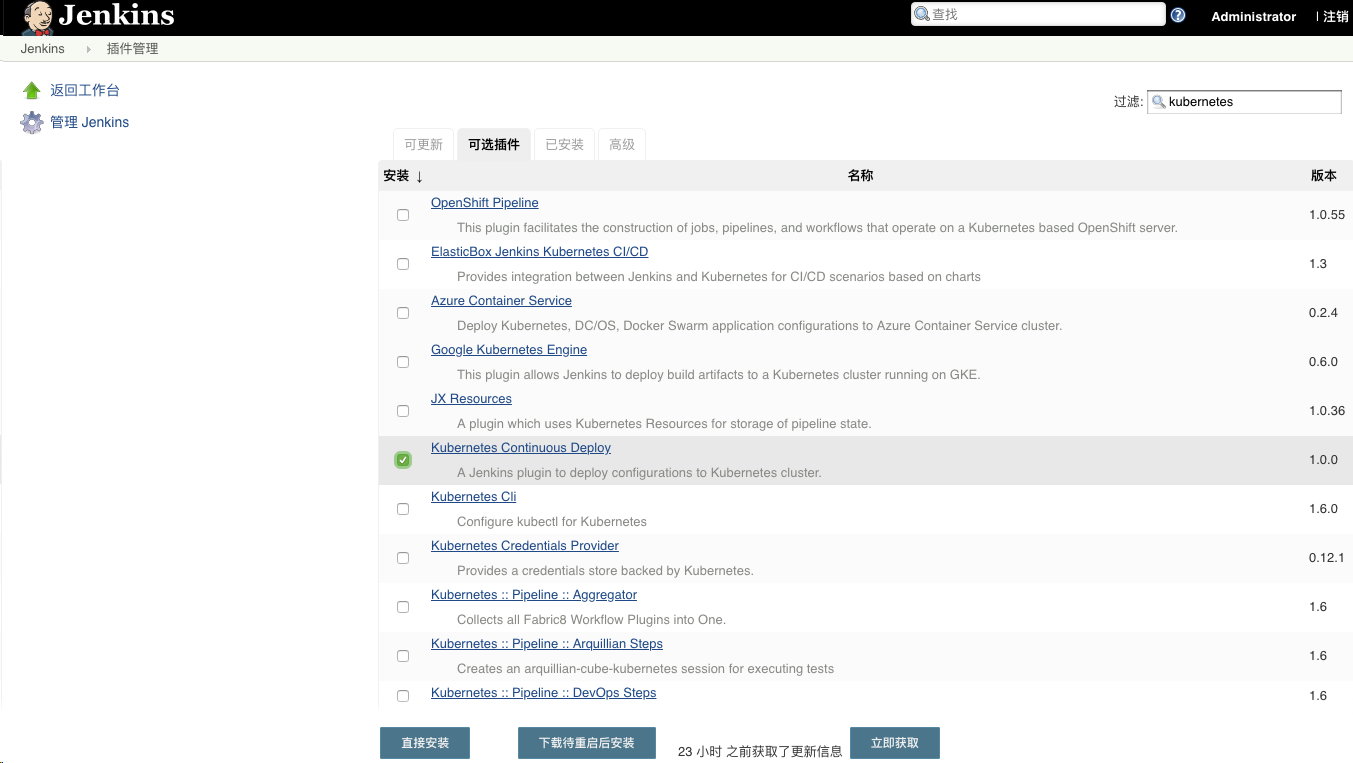This screenshot has width=1353, height=763.
Task: Click 注销 to log out
Action: click(x=1337, y=16)
